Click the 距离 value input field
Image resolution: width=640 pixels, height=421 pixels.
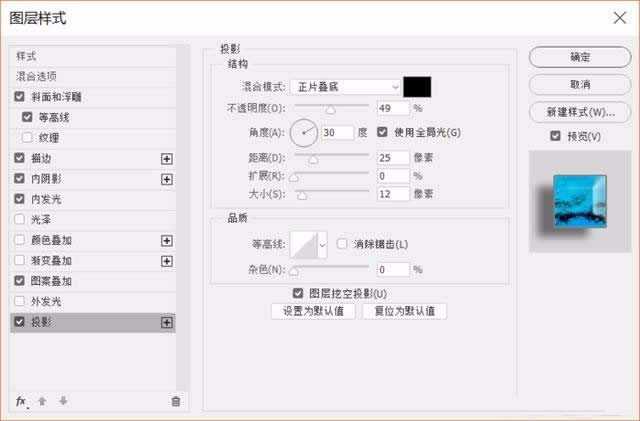coord(393,157)
